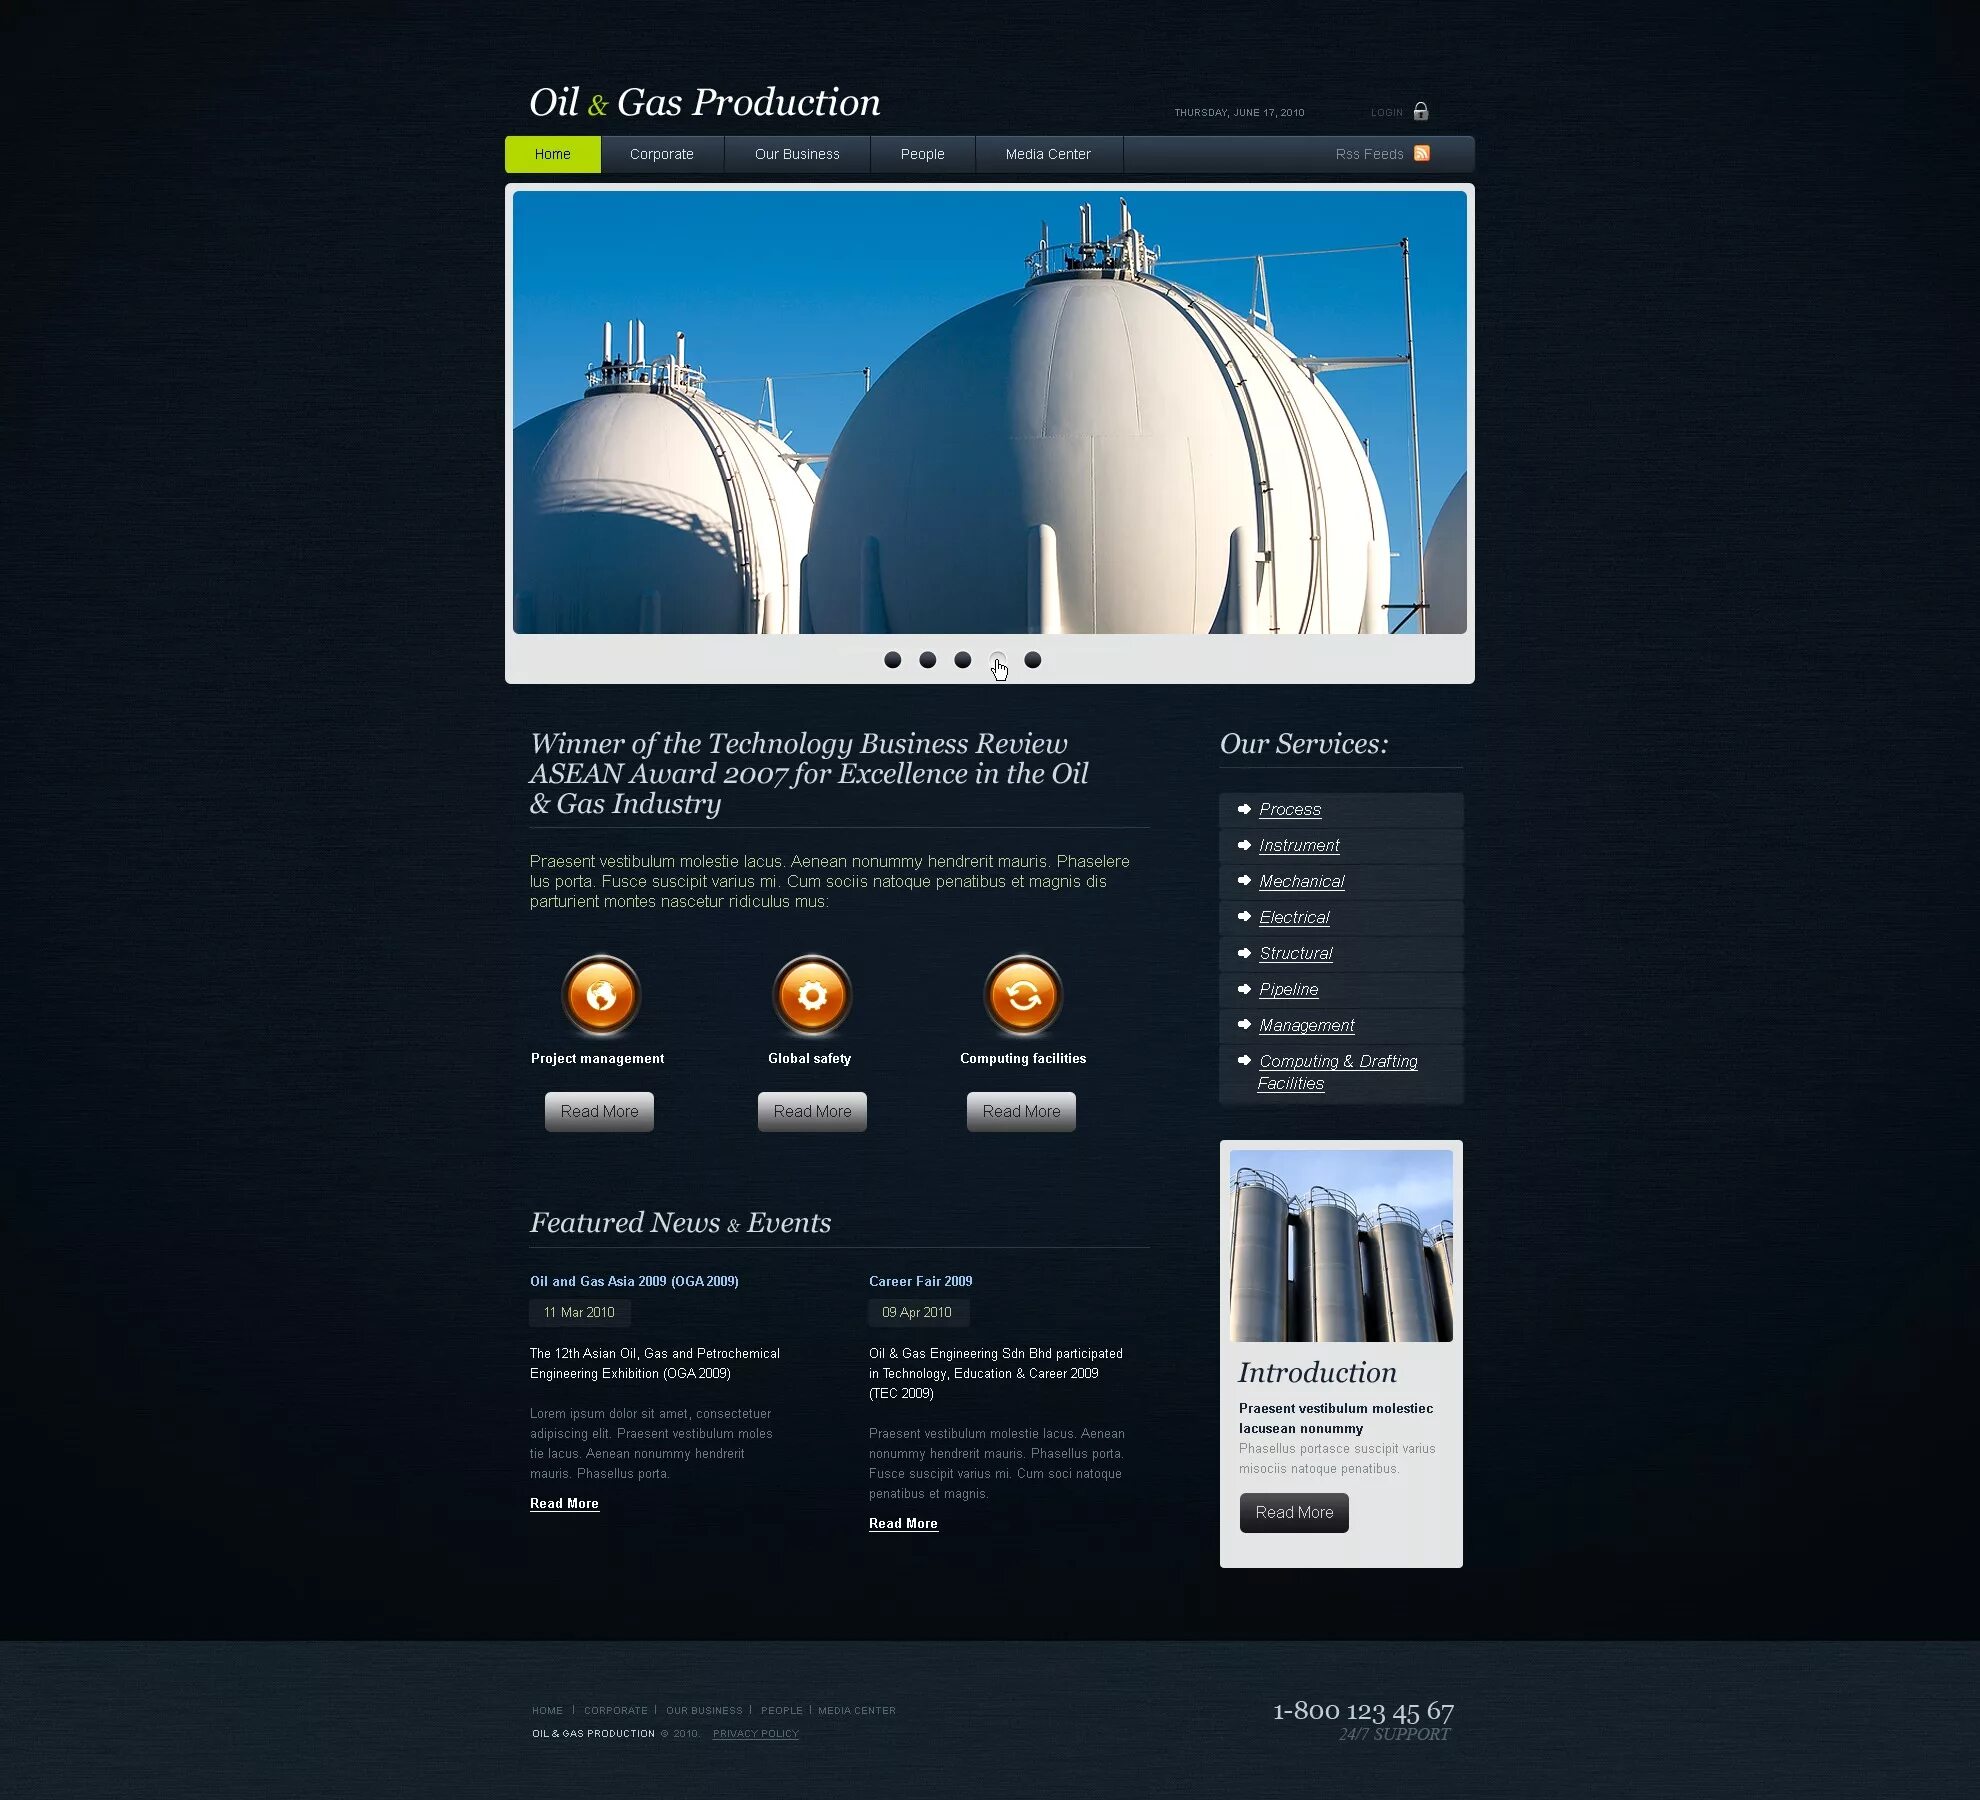Viewport: 1980px width, 1800px height.
Task: Click the HOME footer link
Action: 547,1711
